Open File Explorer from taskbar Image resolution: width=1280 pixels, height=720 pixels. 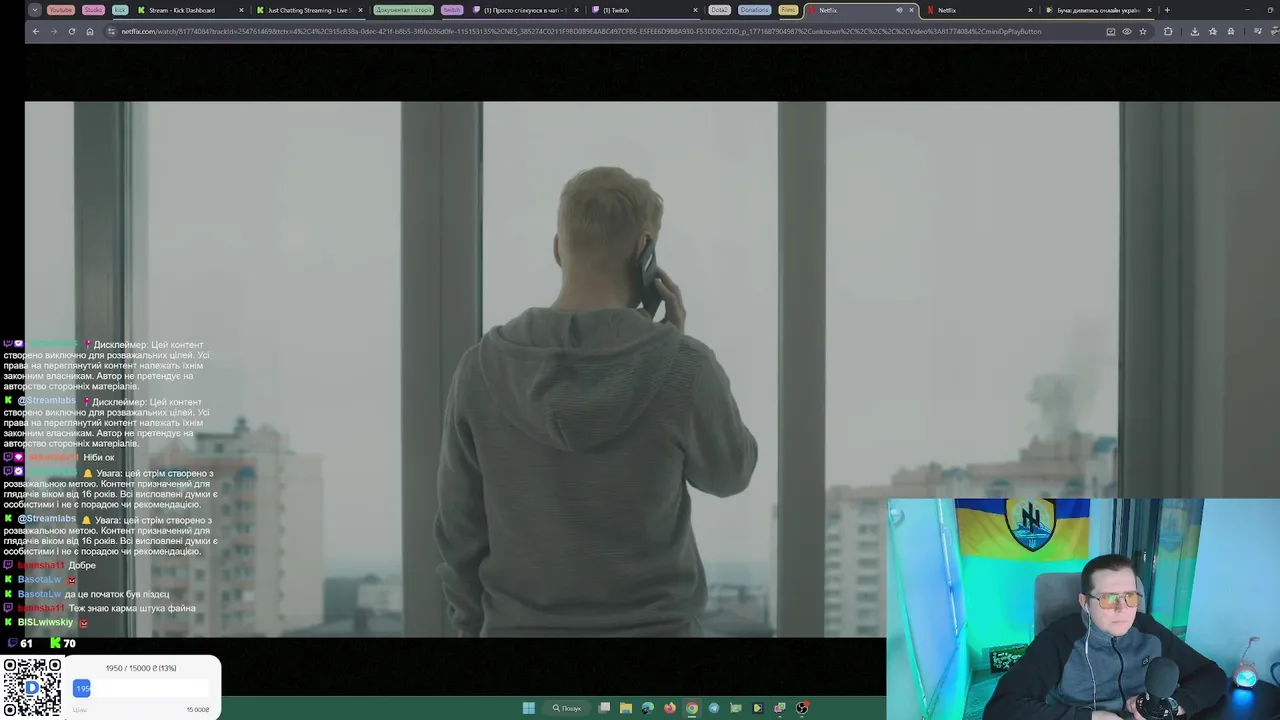626,708
